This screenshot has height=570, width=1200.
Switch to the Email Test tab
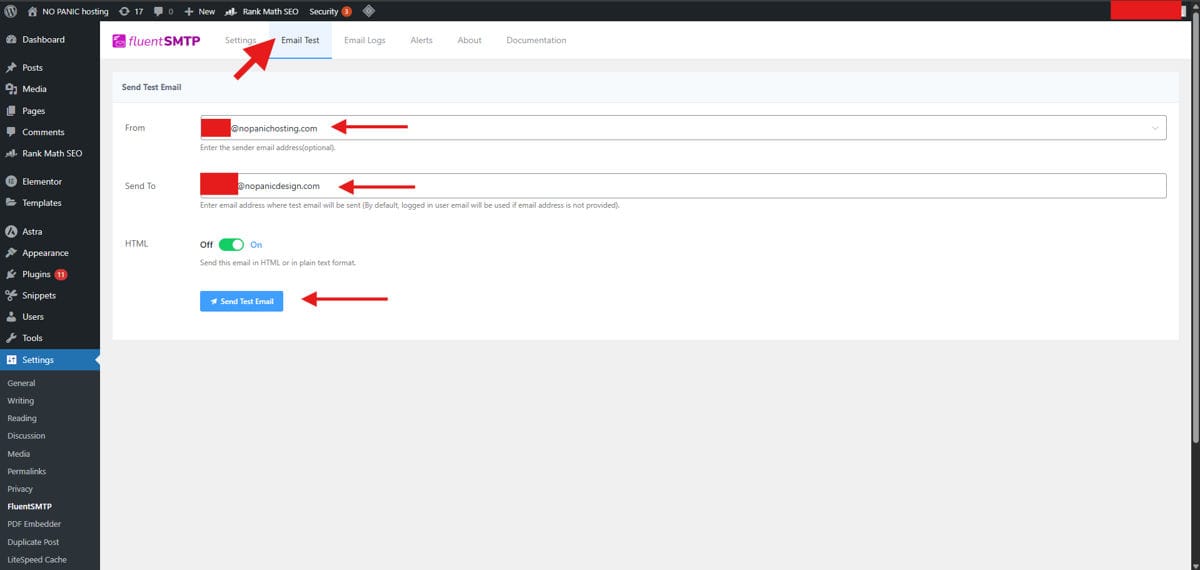point(300,40)
